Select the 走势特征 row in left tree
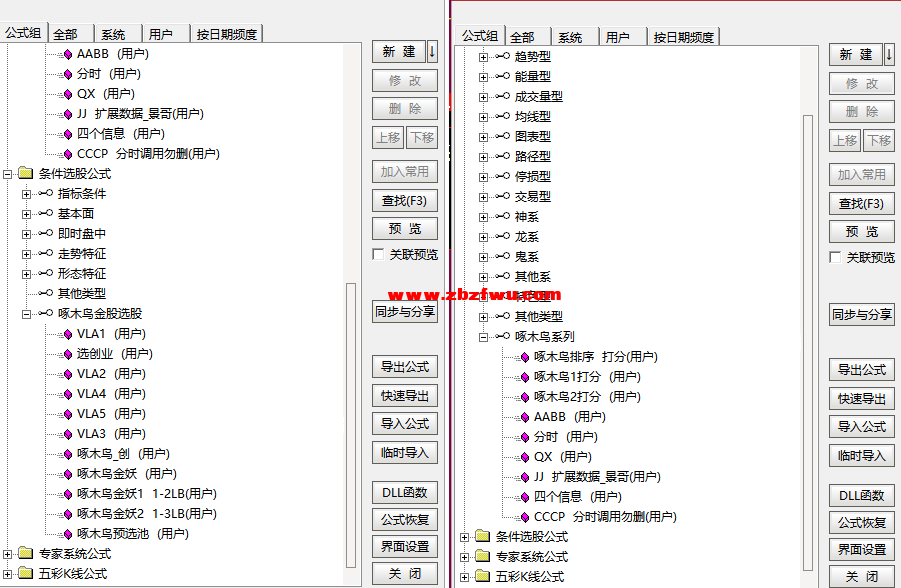Viewport: 901px width, 588px height. pyautogui.click(x=82, y=253)
